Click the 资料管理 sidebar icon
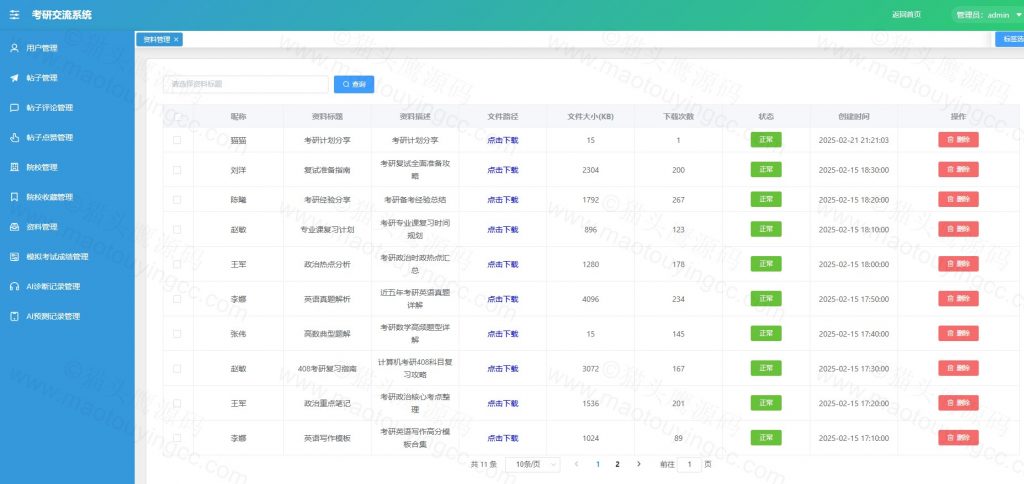This screenshot has height=484, width=1024. pos(14,227)
